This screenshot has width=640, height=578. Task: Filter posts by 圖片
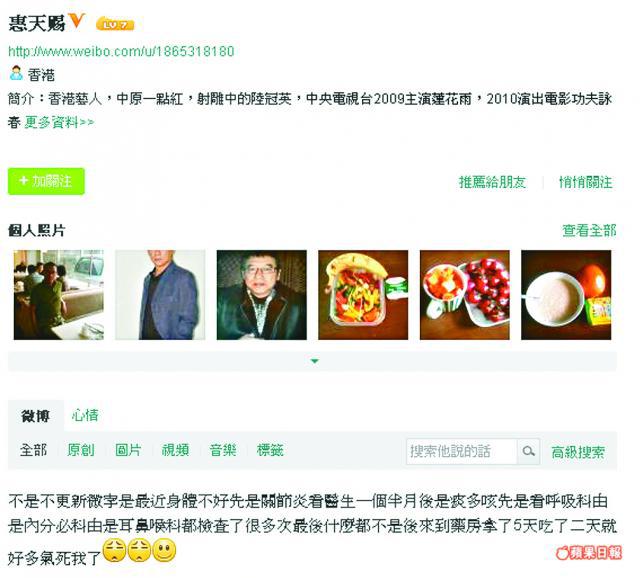[128, 450]
